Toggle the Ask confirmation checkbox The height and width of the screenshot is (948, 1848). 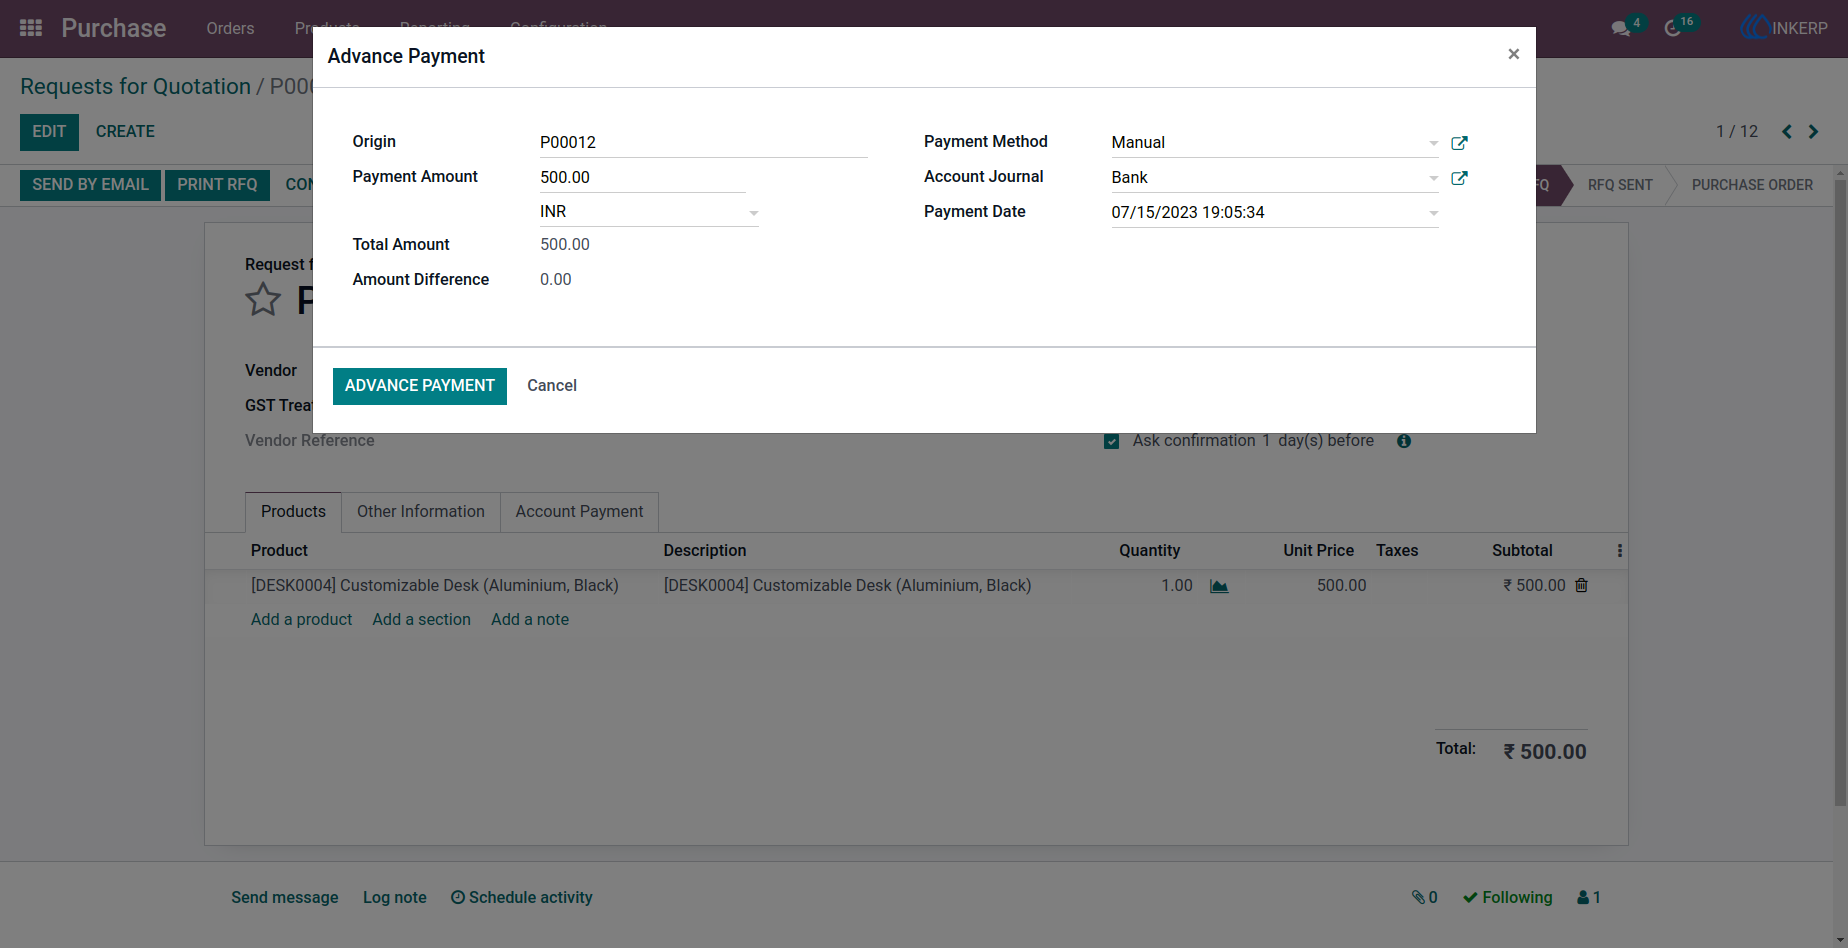pyautogui.click(x=1111, y=441)
